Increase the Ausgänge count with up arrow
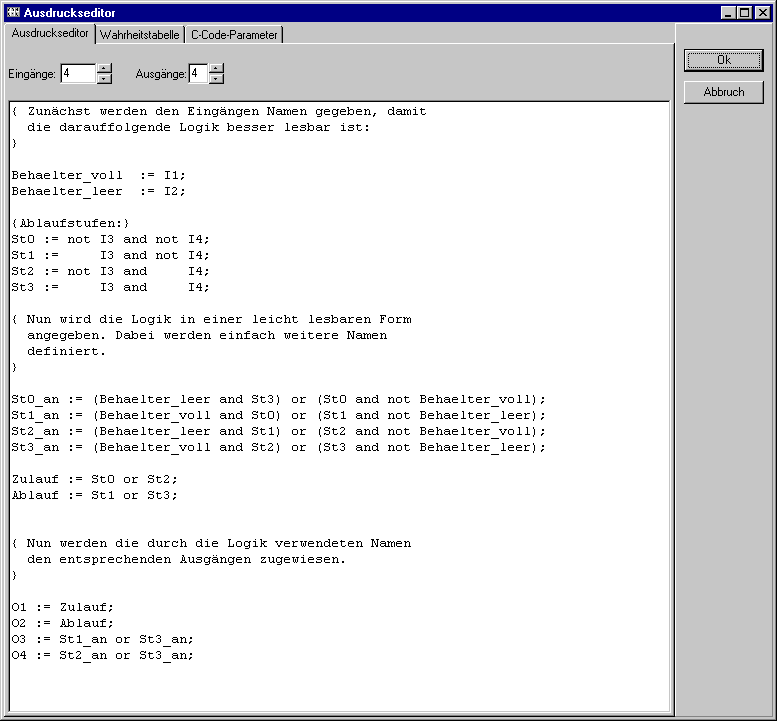 click(216, 68)
